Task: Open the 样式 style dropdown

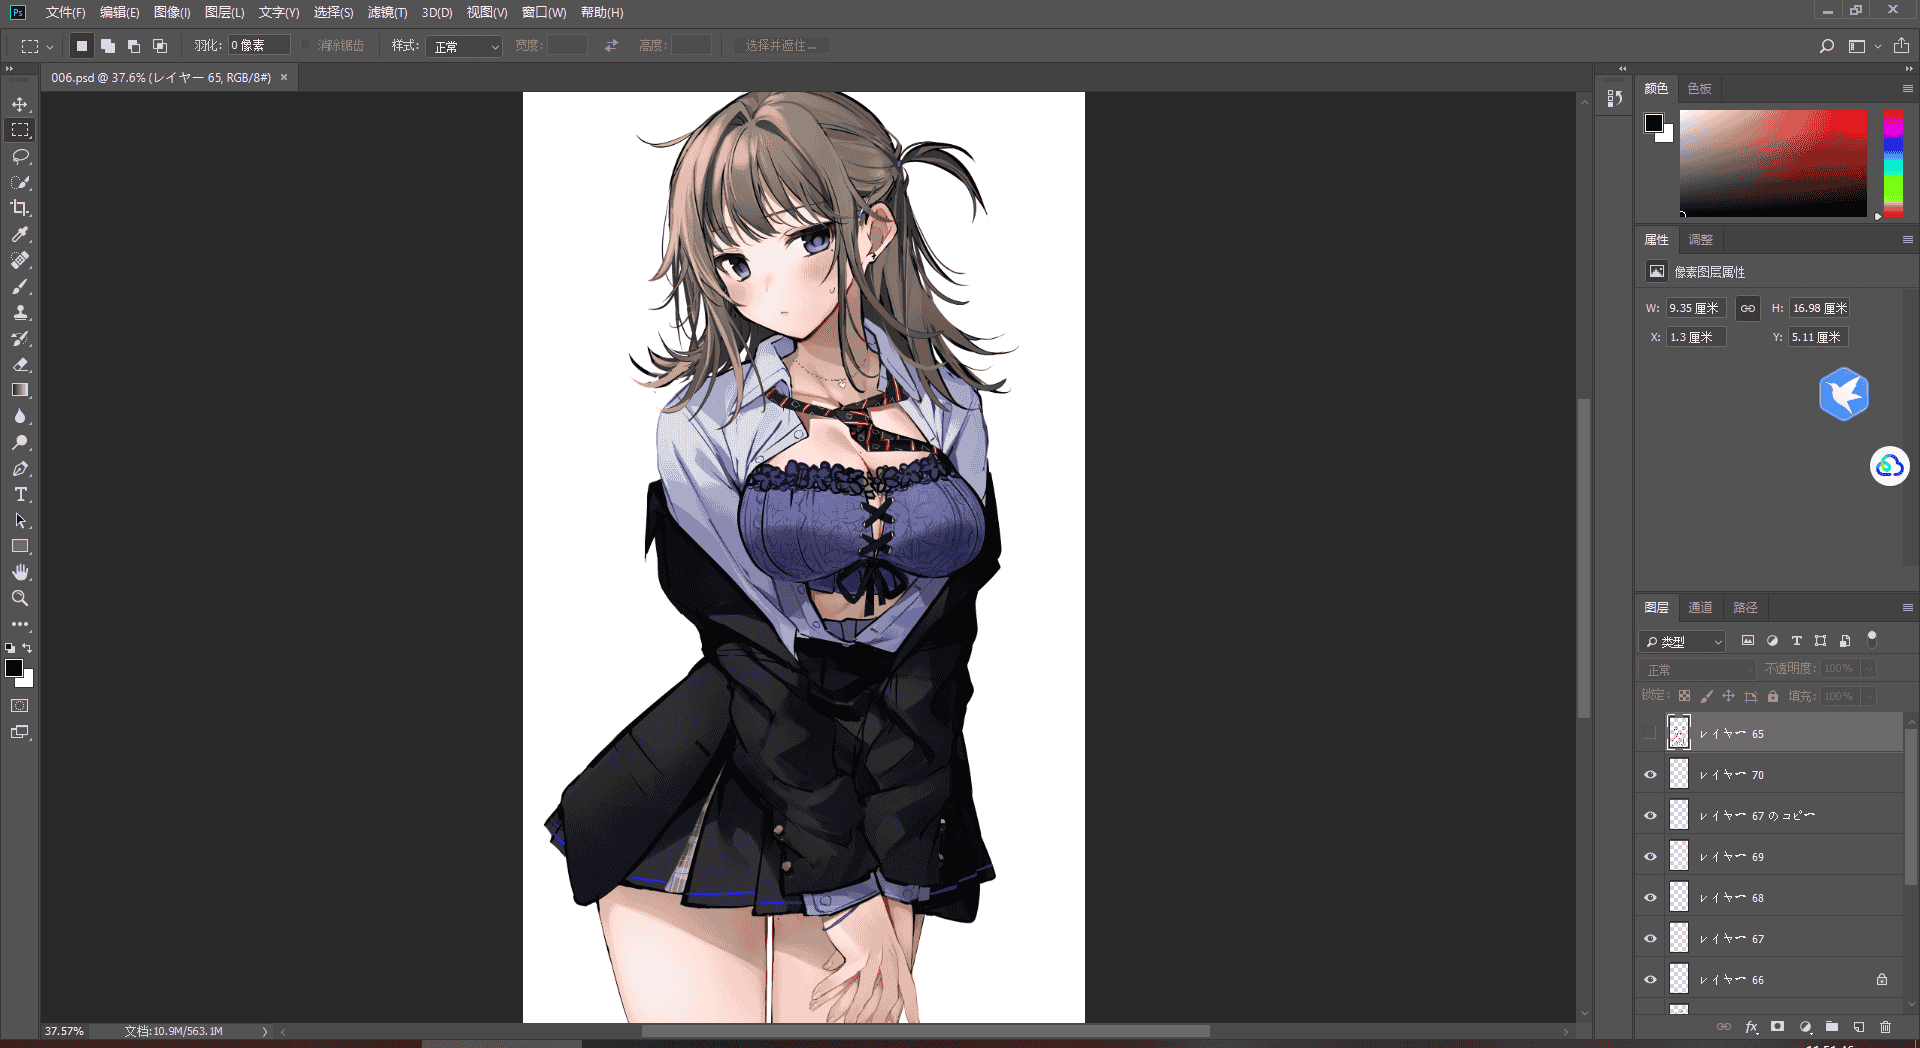Action: point(464,46)
